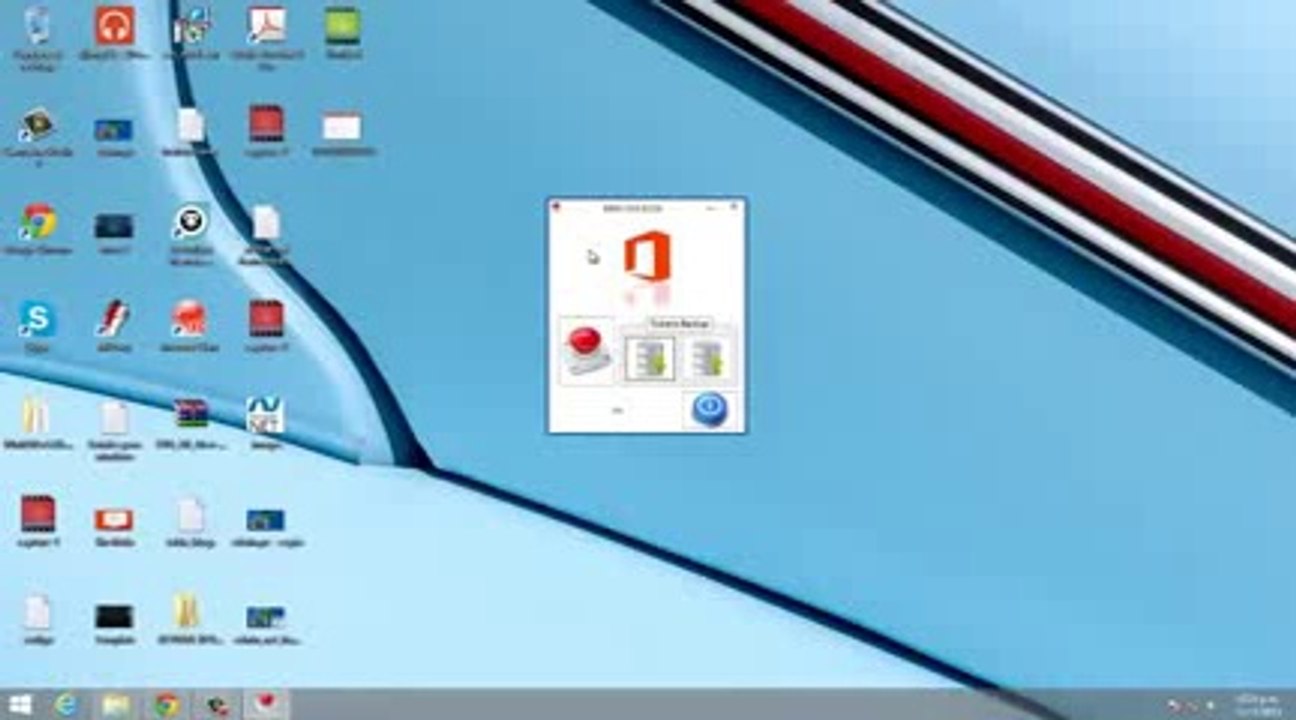Viewport: 1296px width, 720px height.
Task: Launch Internet Explorer from the taskbar
Action: (67, 705)
